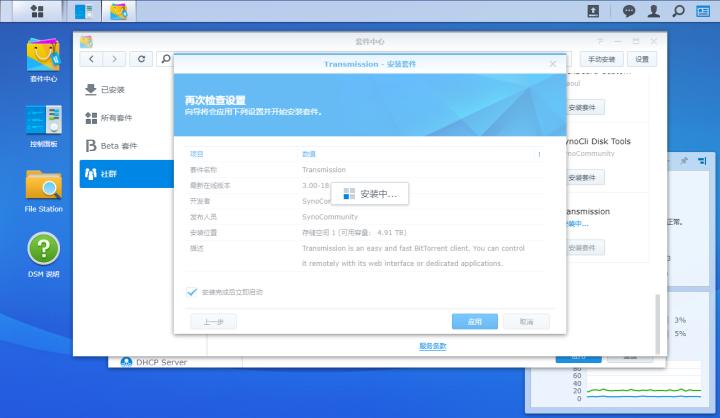Switch to Package Center taskbar icon
This screenshot has height=418, width=720.
point(118,11)
